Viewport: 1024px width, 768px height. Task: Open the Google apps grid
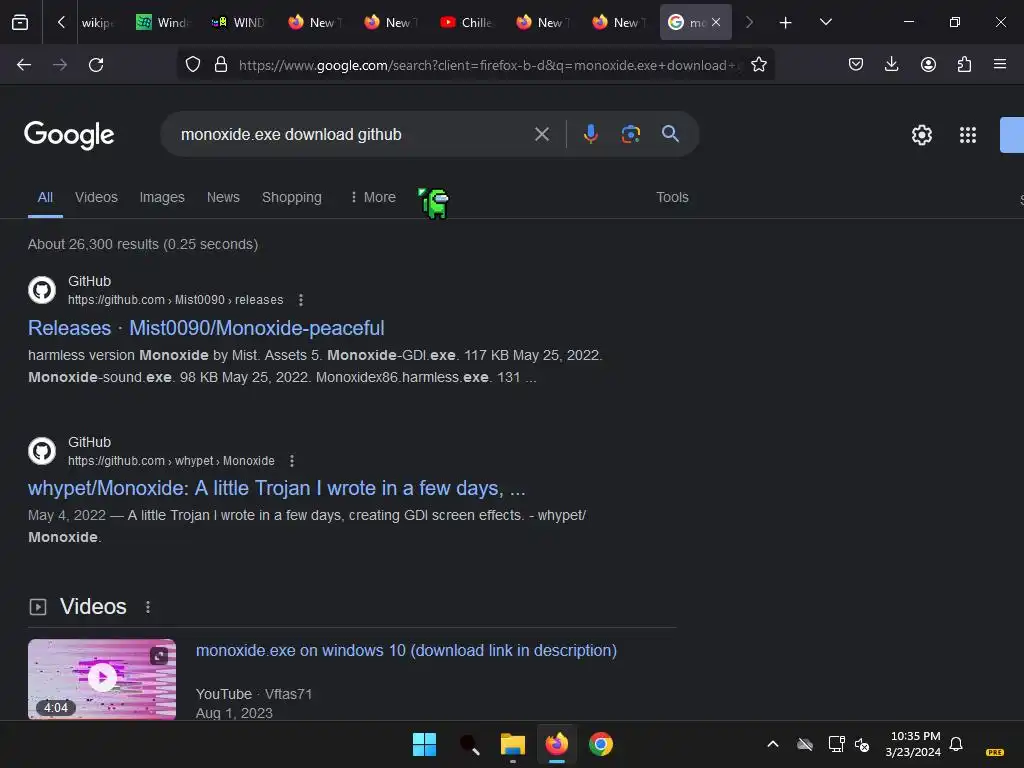(x=968, y=135)
